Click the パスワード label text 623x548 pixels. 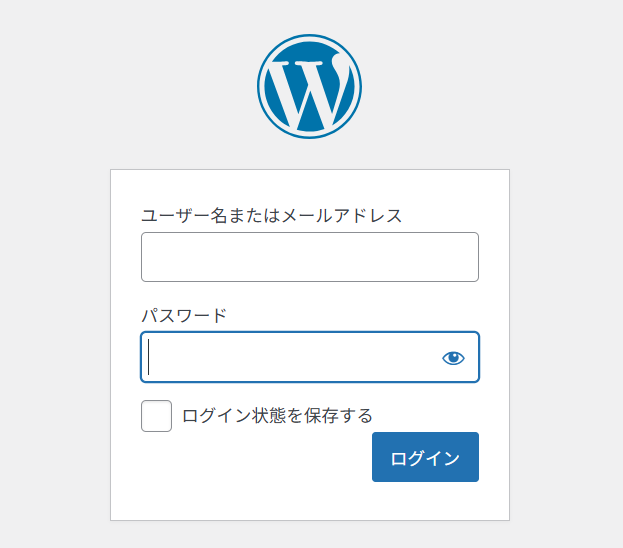pyautogui.click(x=184, y=315)
